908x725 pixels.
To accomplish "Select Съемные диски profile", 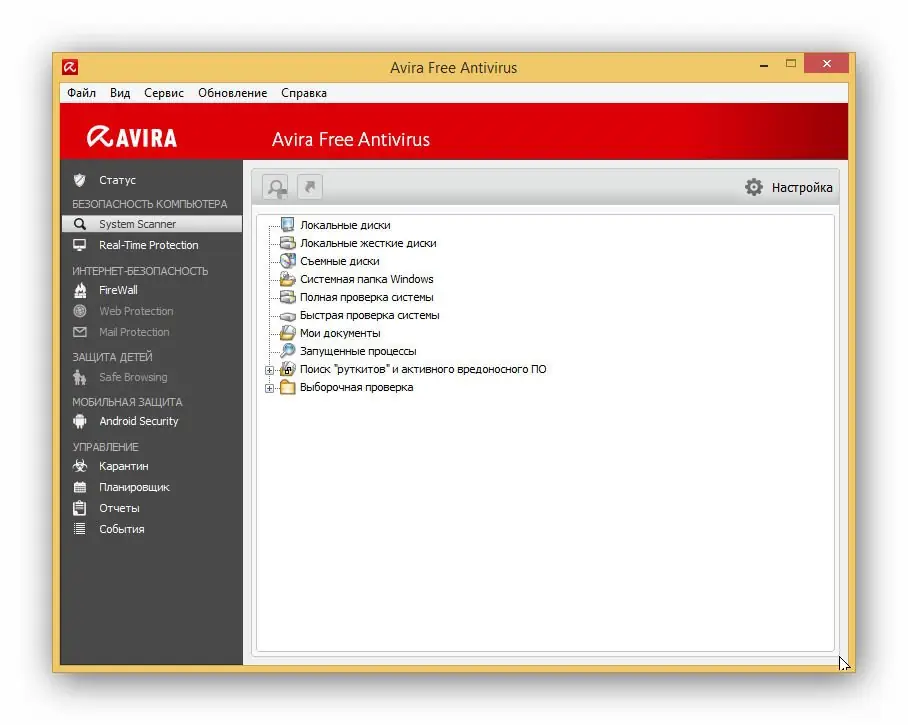I will point(340,261).
